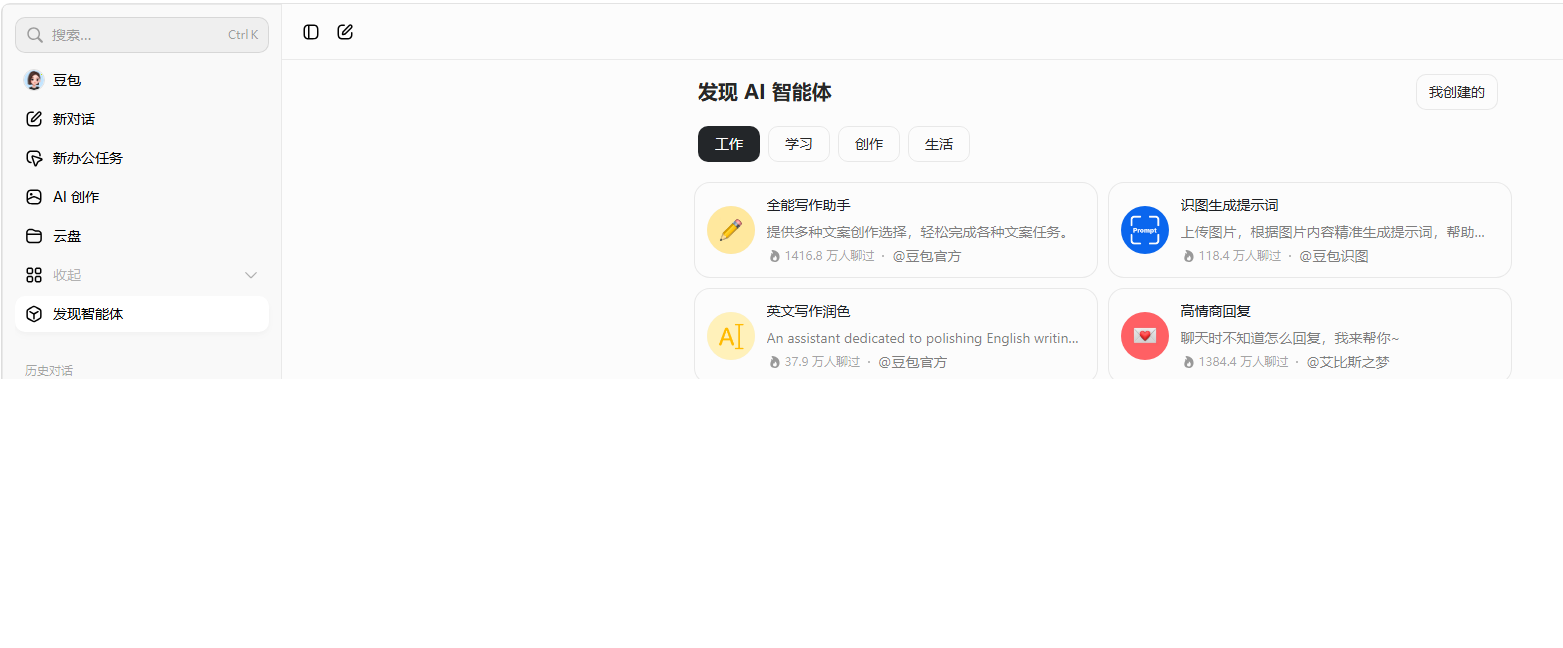Open the 识图生成提示词 agent title
The height and width of the screenshot is (648, 1563).
pyautogui.click(x=1229, y=205)
